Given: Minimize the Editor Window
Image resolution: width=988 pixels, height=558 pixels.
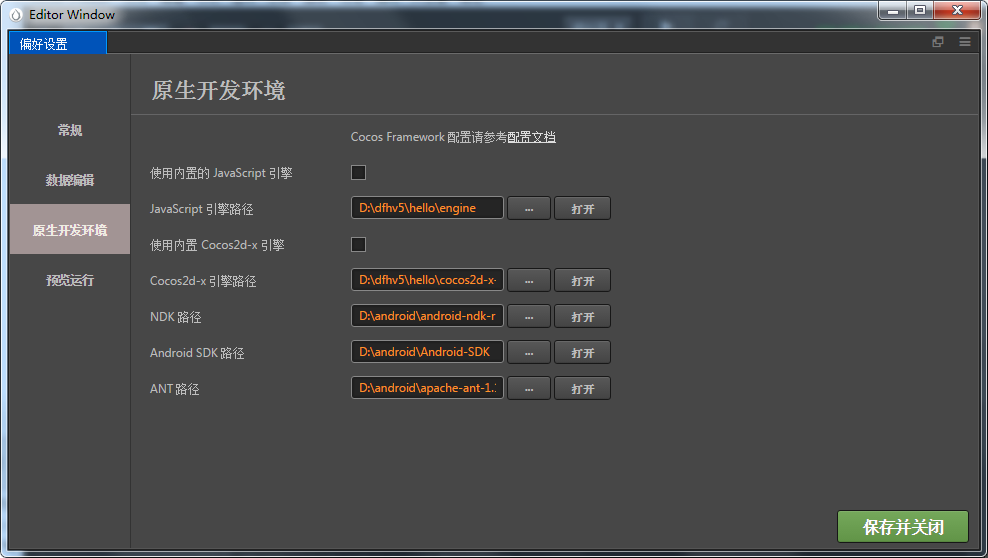Looking at the screenshot, I should (x=892, y=11).
